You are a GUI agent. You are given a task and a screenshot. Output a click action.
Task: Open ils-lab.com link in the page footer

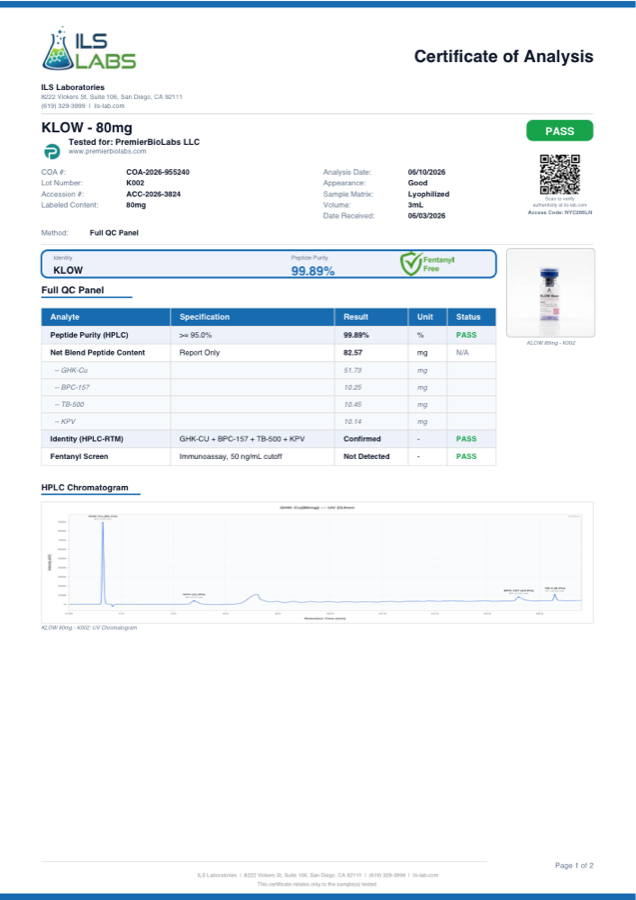click(424, 875)
